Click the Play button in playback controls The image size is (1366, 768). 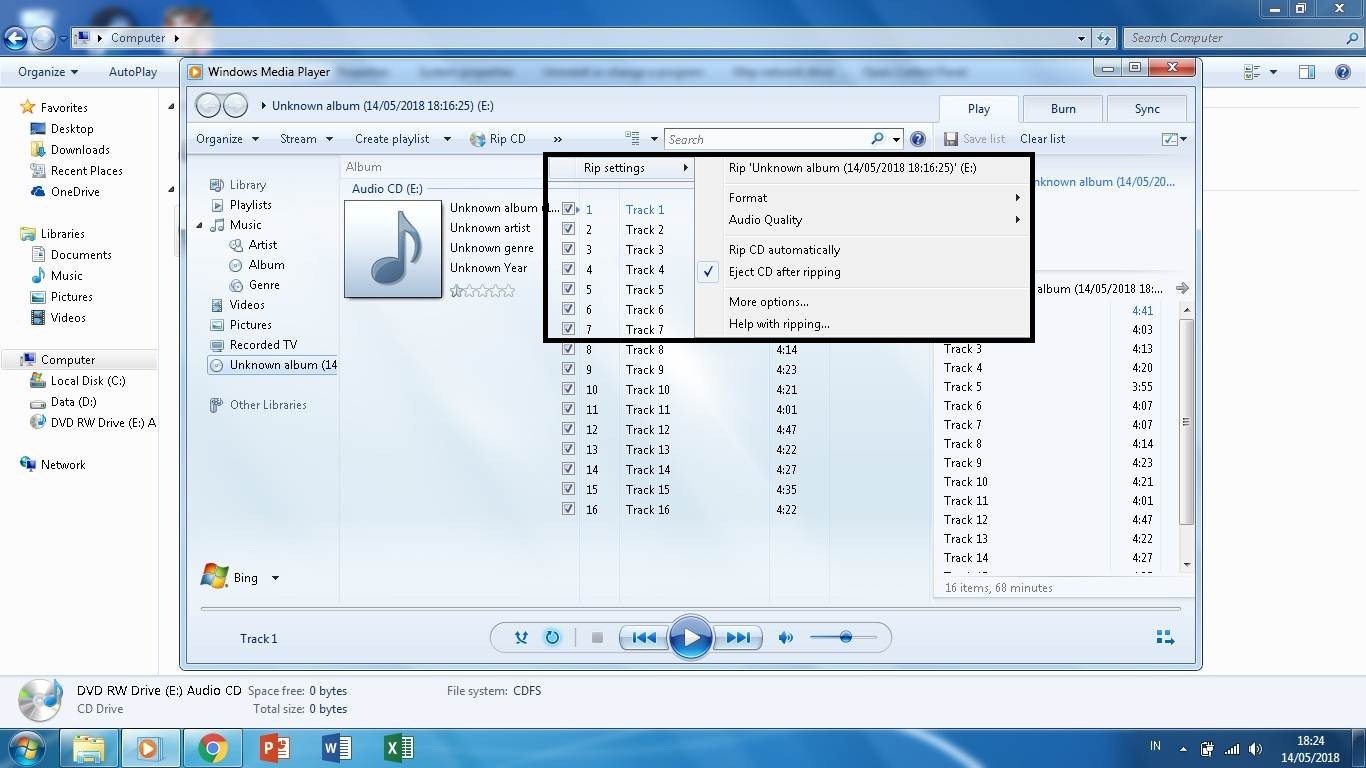point(690,638)
